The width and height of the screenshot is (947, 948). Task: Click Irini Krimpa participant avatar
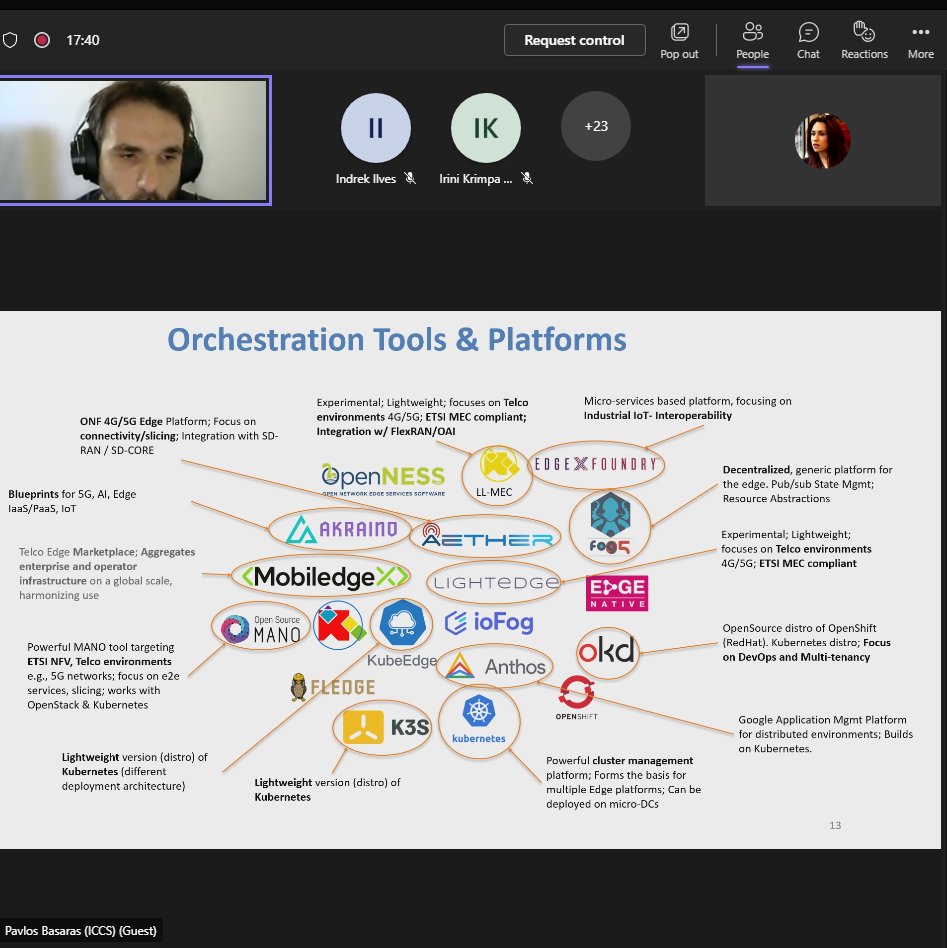coord(486,128)
